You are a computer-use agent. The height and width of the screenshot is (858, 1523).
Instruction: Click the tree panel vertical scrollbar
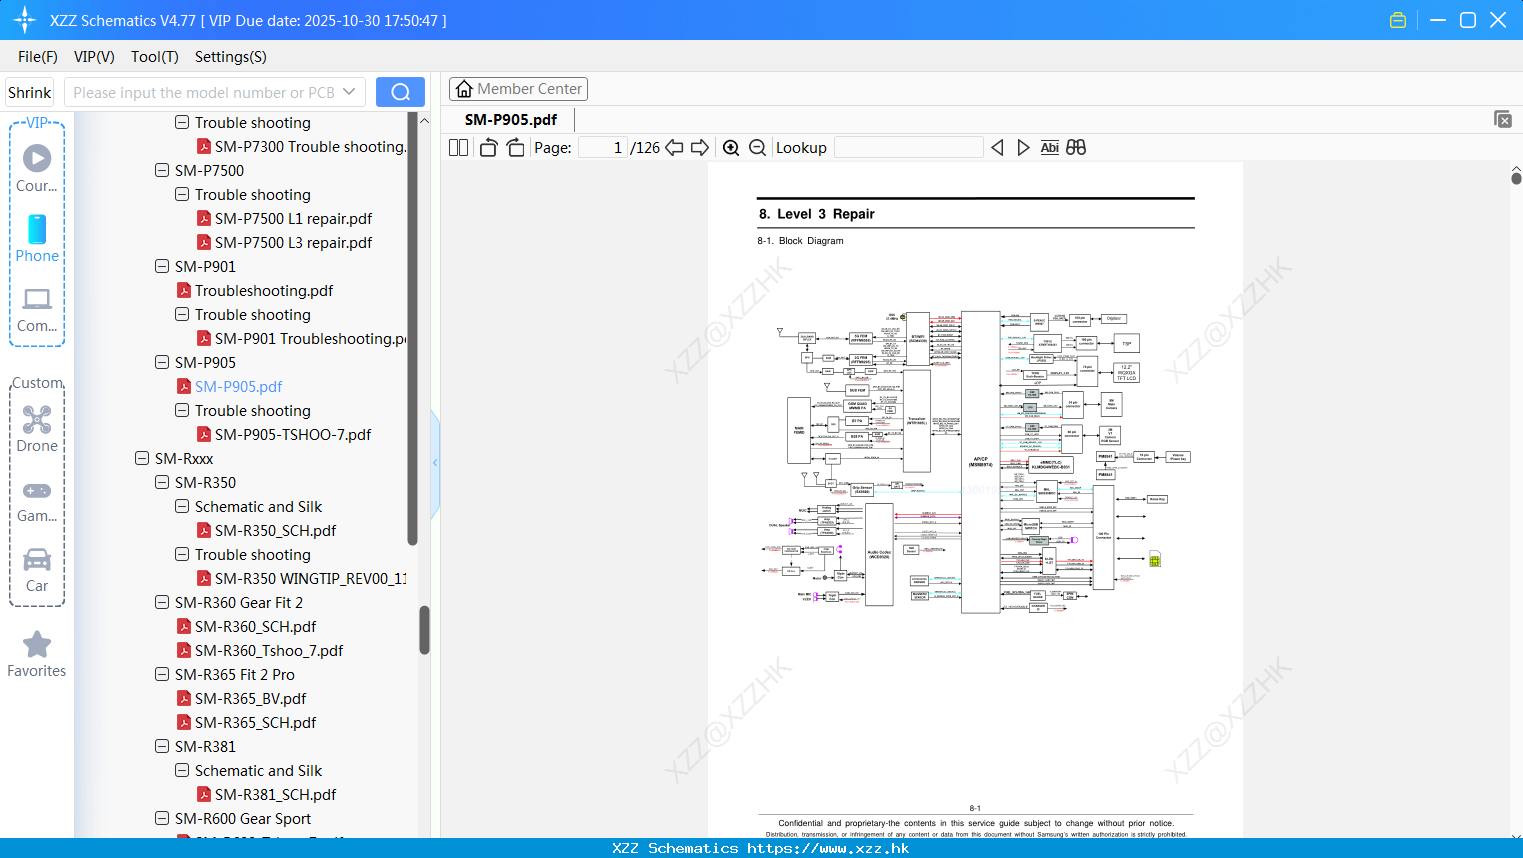tap(424, 630)
